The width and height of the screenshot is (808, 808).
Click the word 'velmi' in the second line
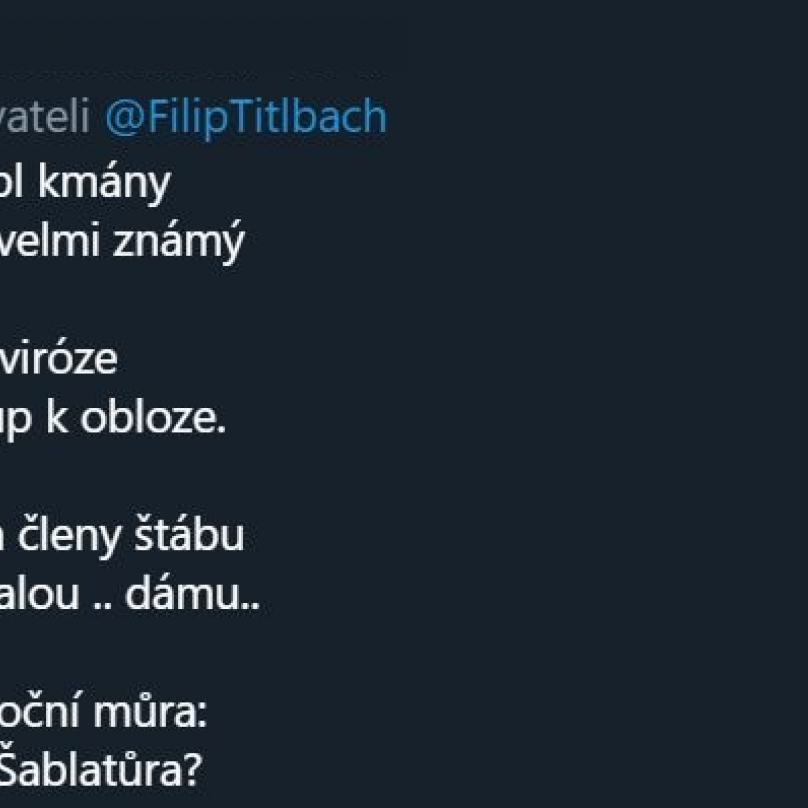(x=49, y=241)
